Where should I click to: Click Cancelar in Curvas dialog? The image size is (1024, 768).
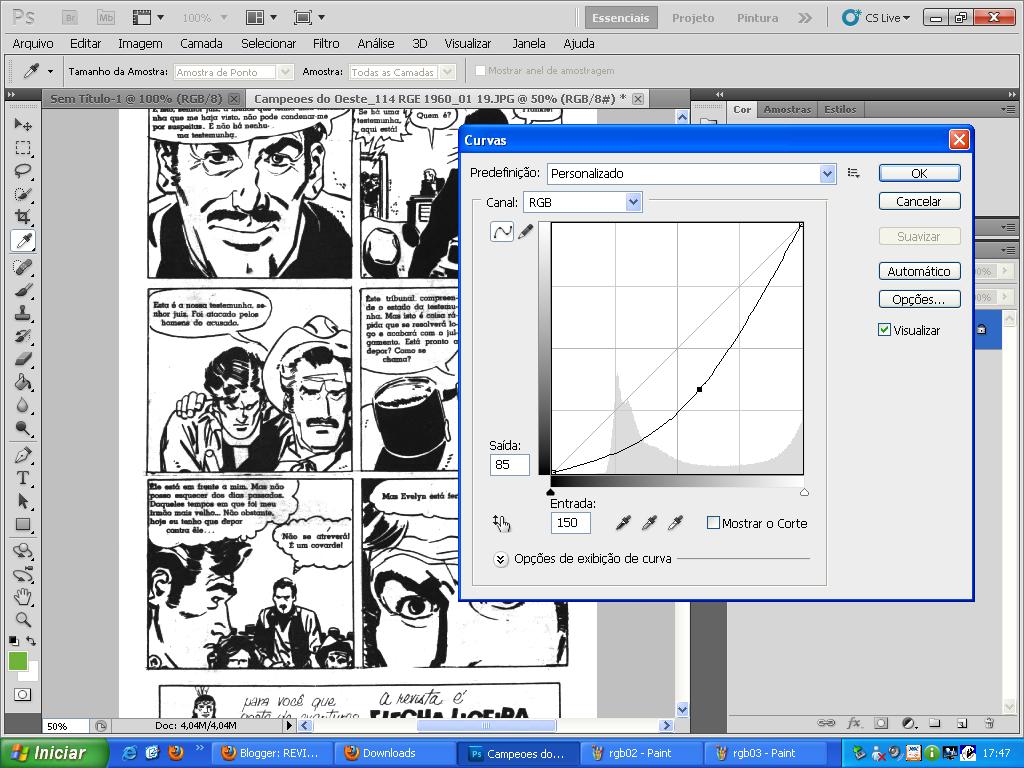click(919, 201)
